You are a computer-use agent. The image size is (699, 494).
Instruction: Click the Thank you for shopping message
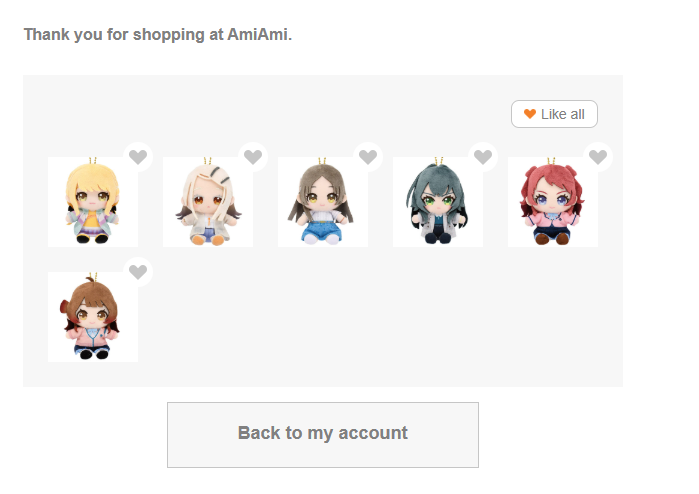point(158,34)
